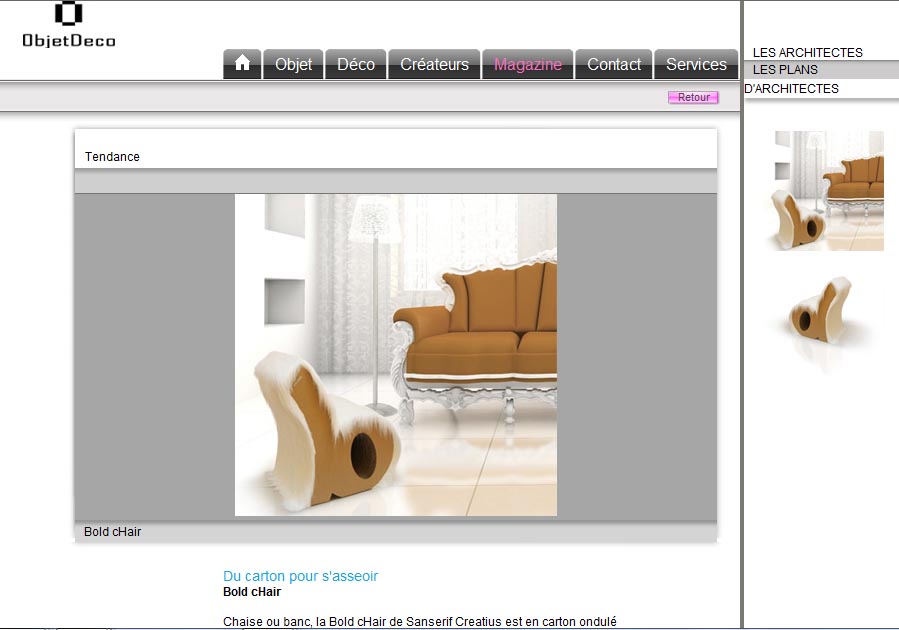
Task: Click the Tendance section header
Action: (112, 157)
